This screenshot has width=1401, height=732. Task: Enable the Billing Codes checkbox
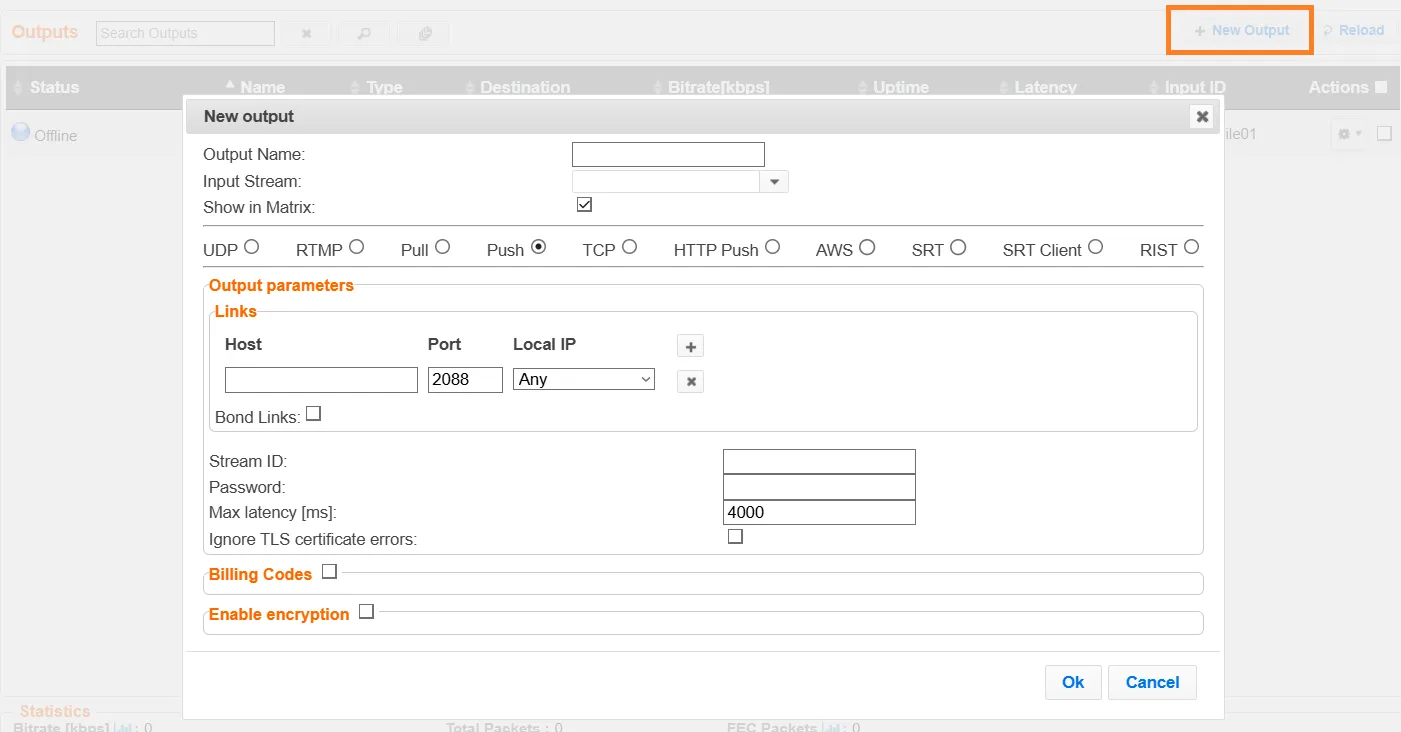[329, 572]
